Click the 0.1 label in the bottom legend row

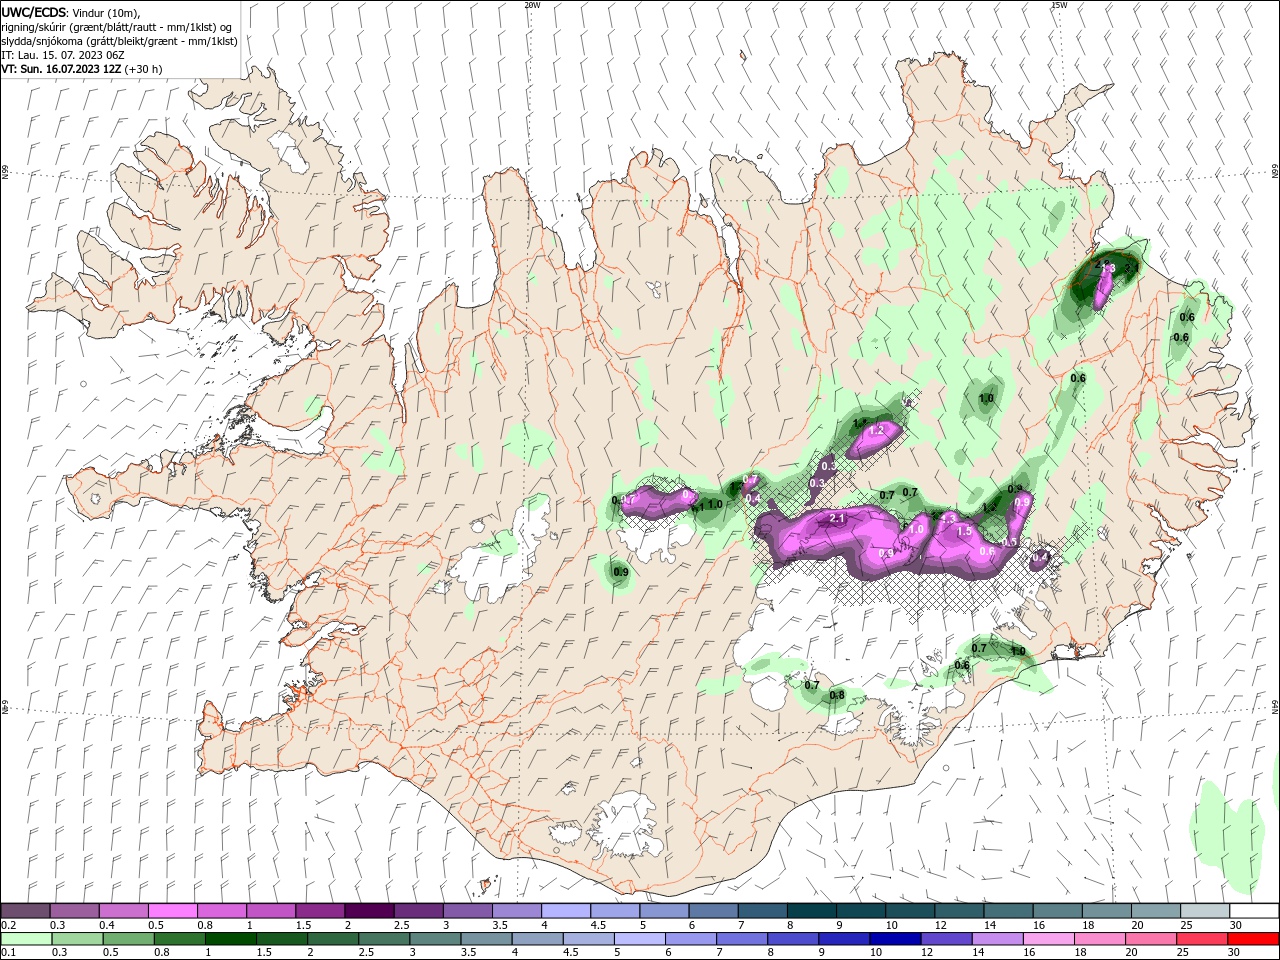pyautogui.click(x=8, y=953)
